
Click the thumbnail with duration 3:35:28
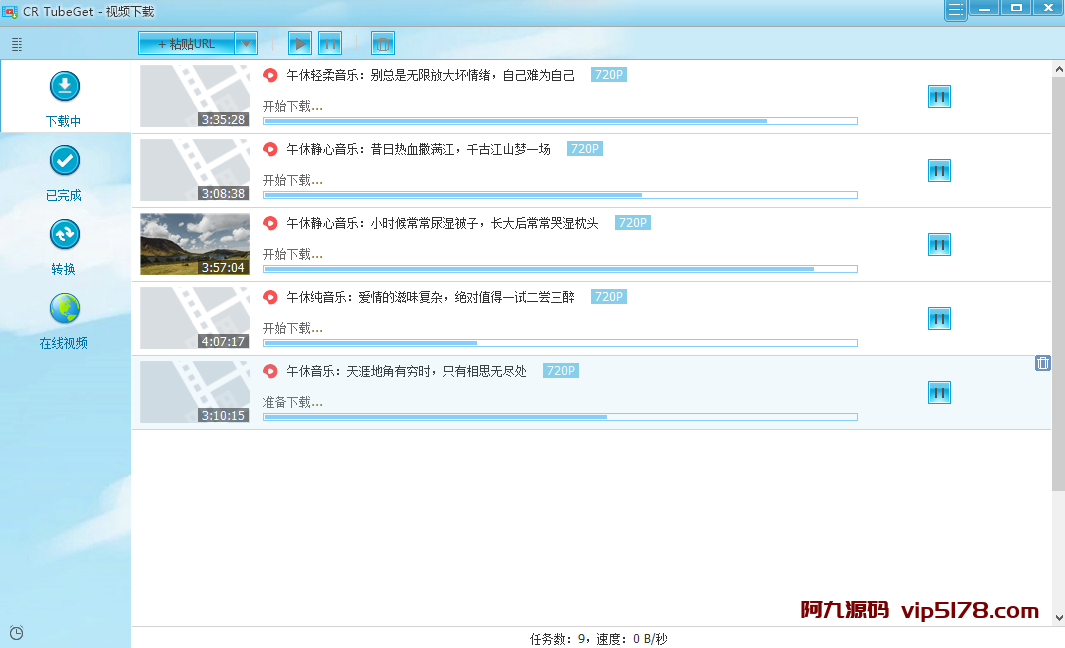pyautogui.click(x=195, y=96)
